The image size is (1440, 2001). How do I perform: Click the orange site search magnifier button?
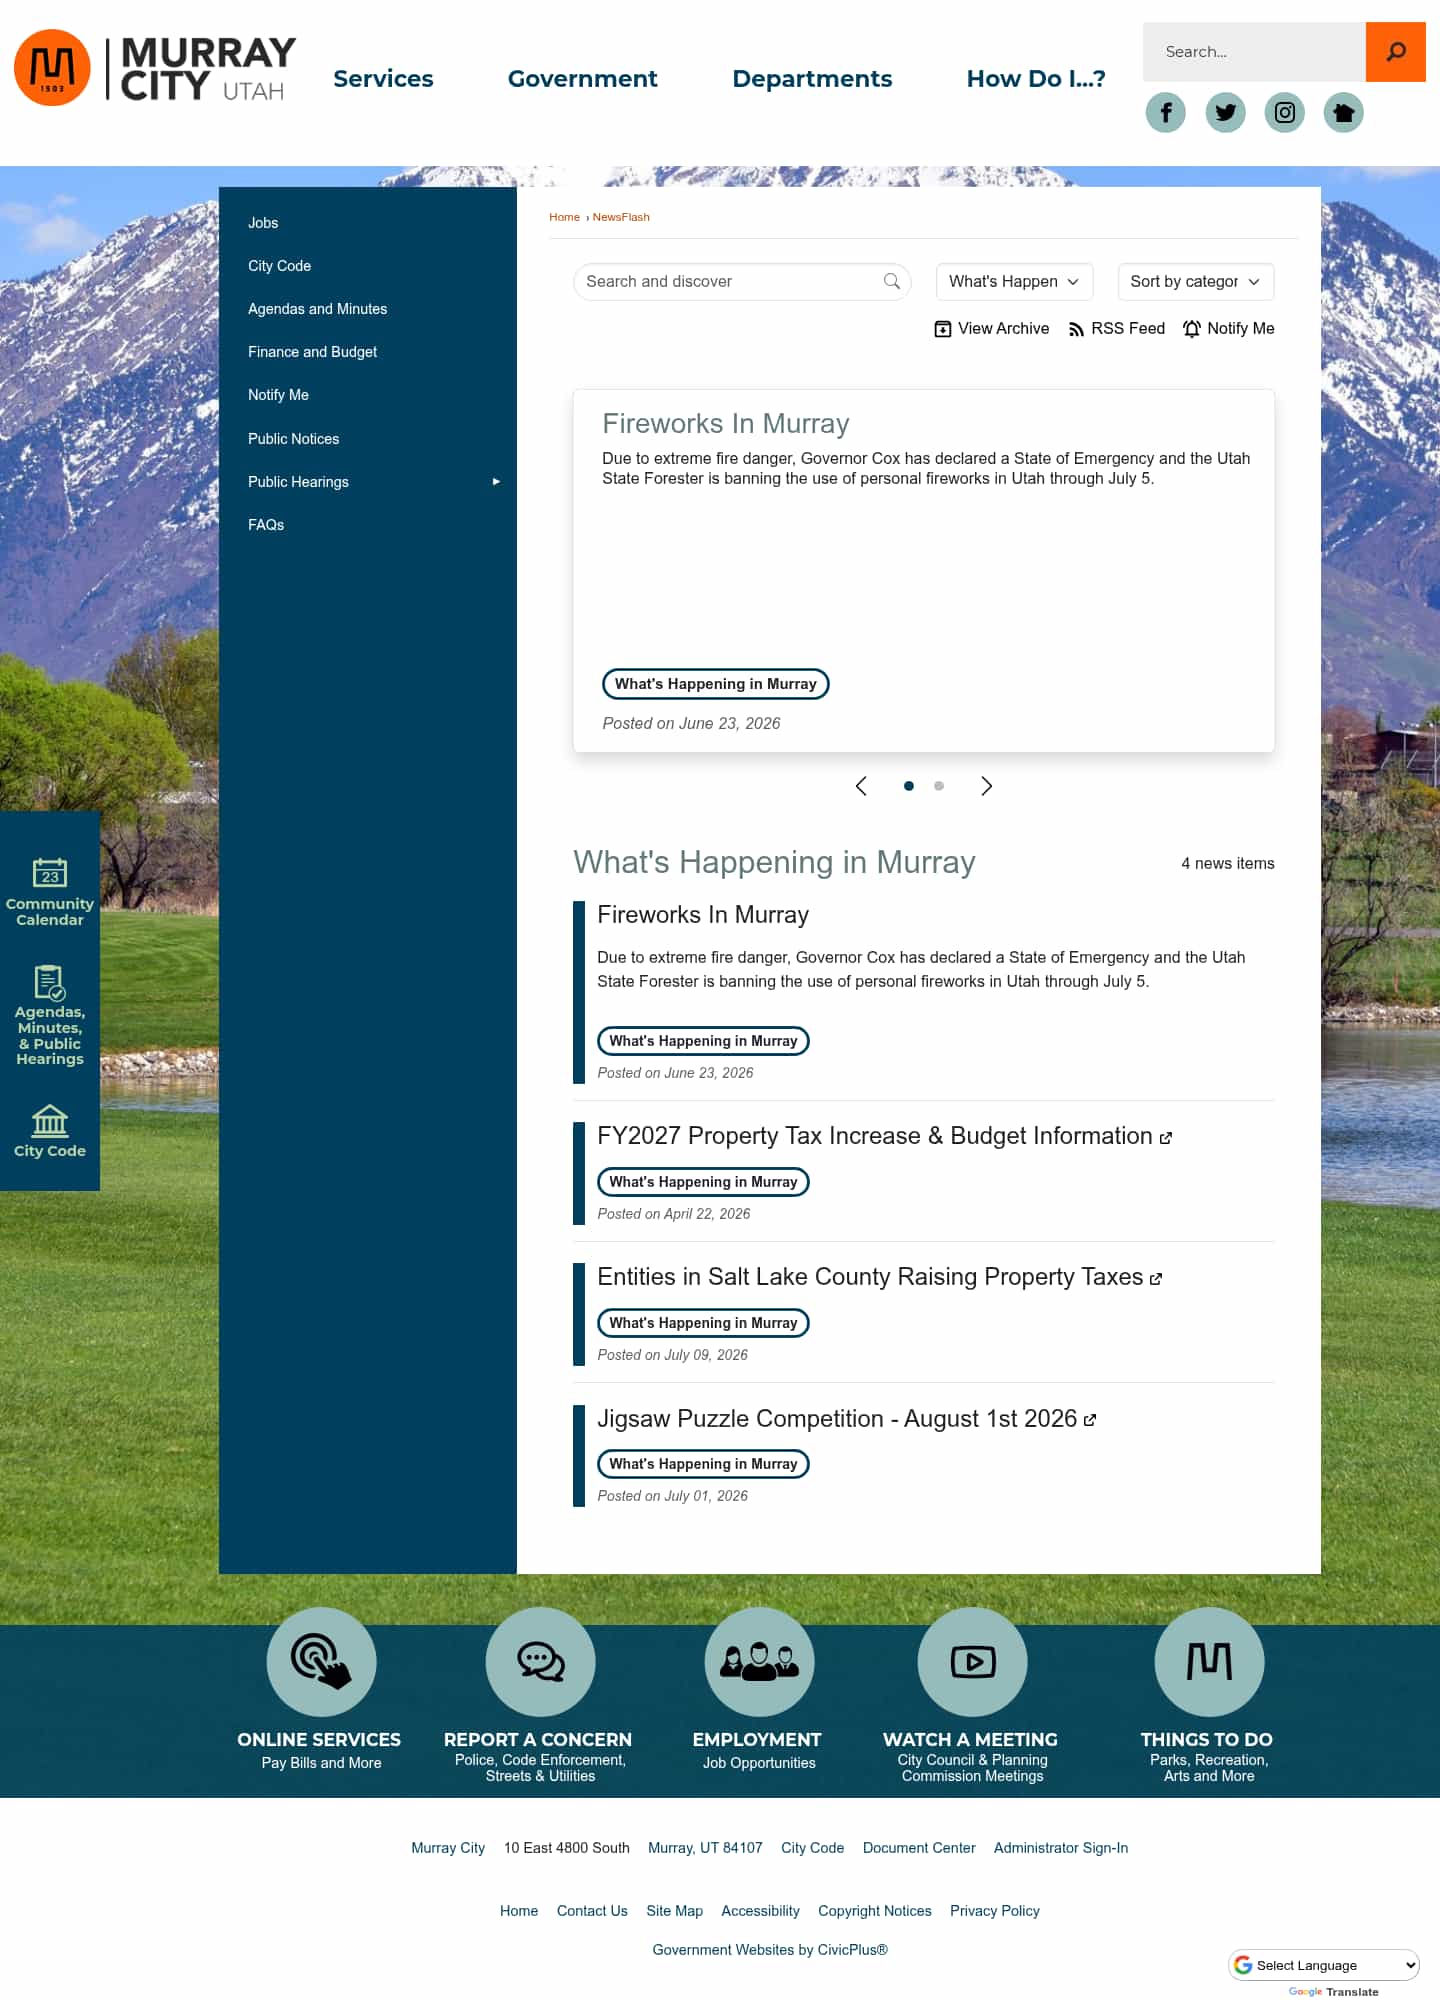click(x=1395, y=52)
